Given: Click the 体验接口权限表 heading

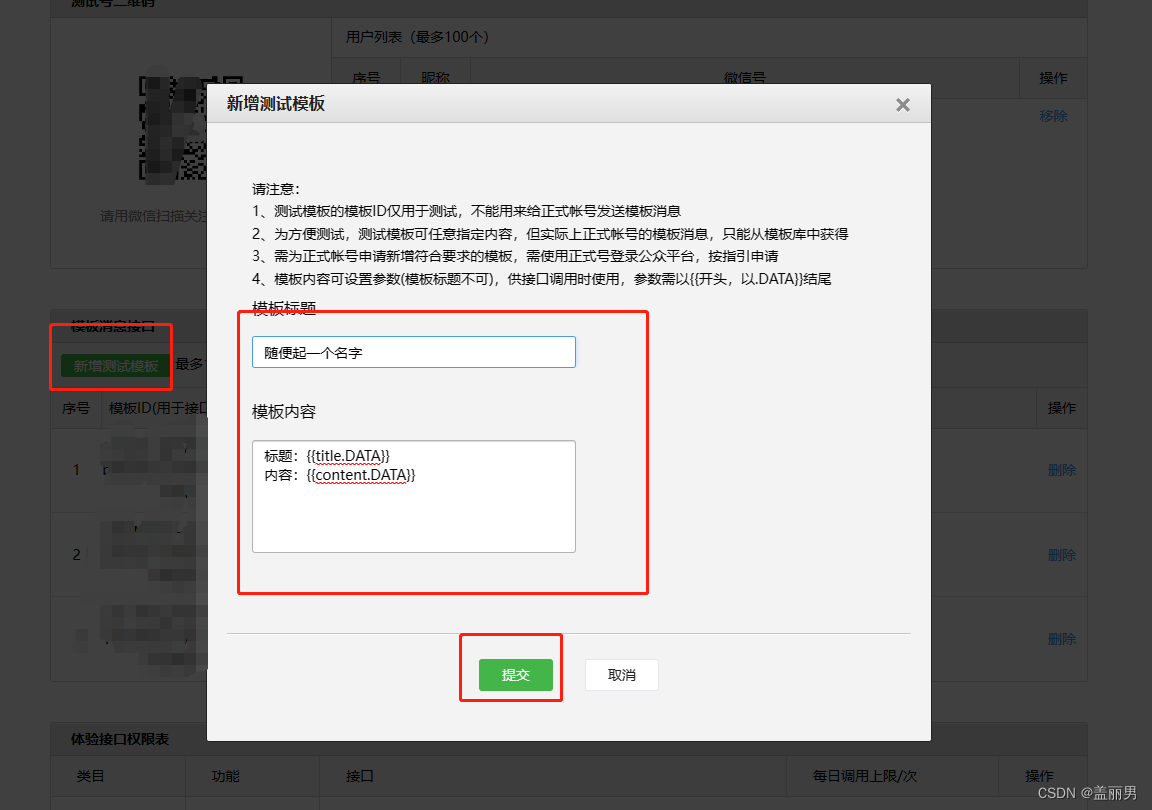Looking at the screenshot, I should click(x=120, y=739).
